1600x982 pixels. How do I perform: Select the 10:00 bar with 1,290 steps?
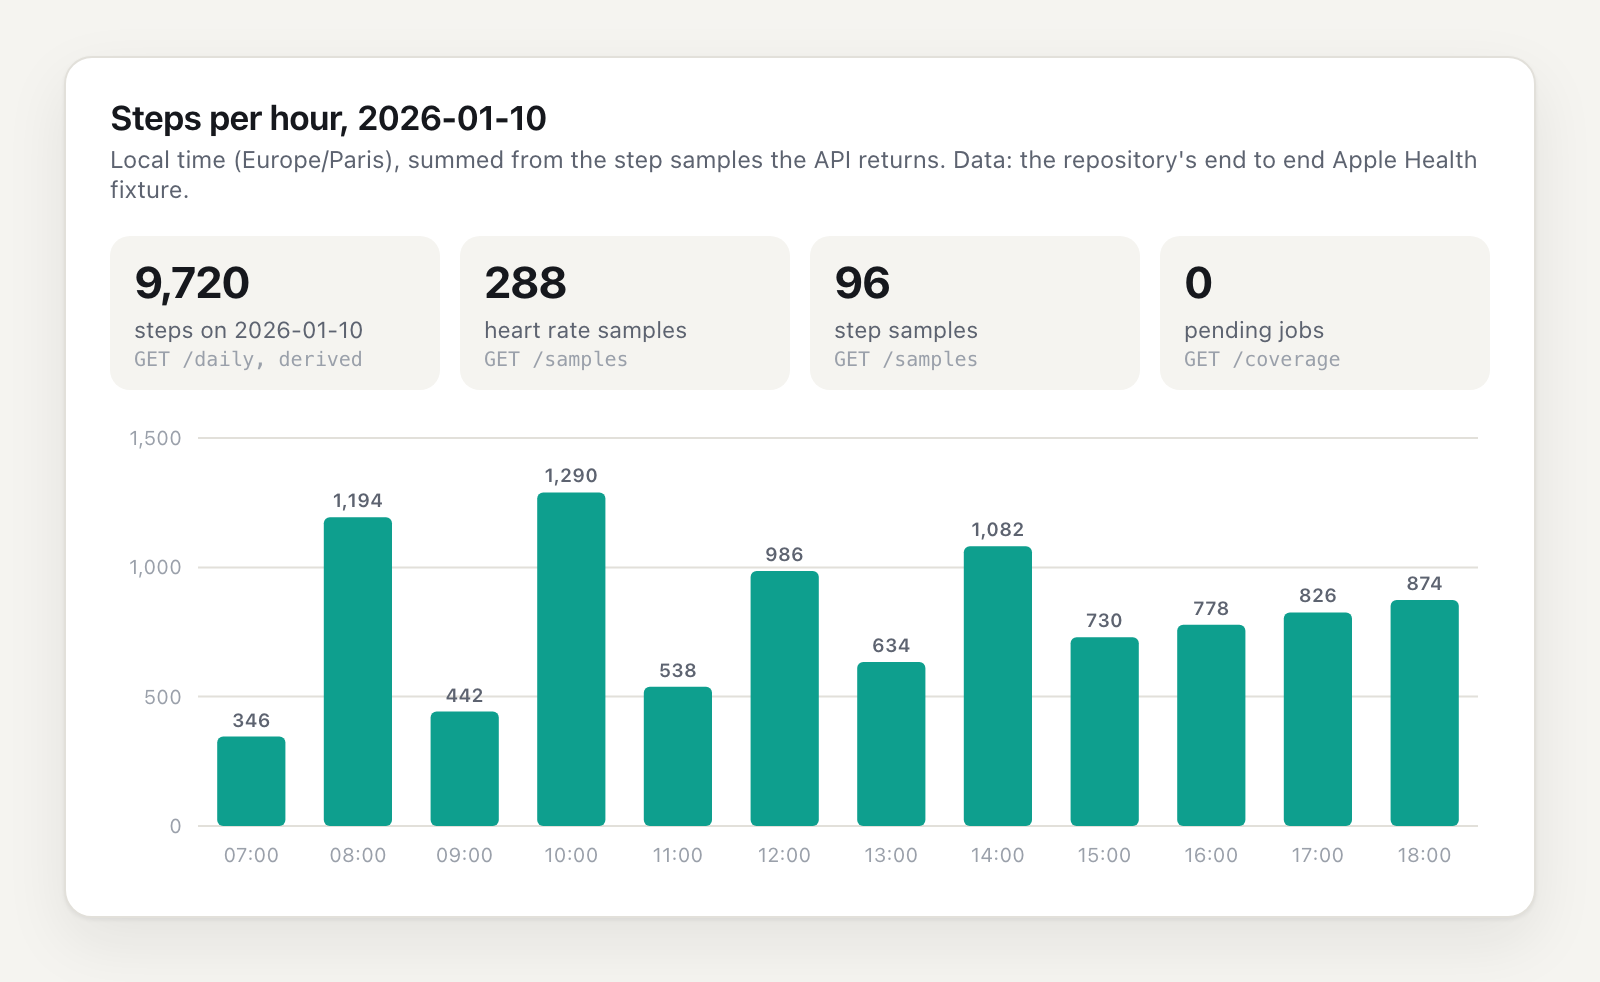571,659
